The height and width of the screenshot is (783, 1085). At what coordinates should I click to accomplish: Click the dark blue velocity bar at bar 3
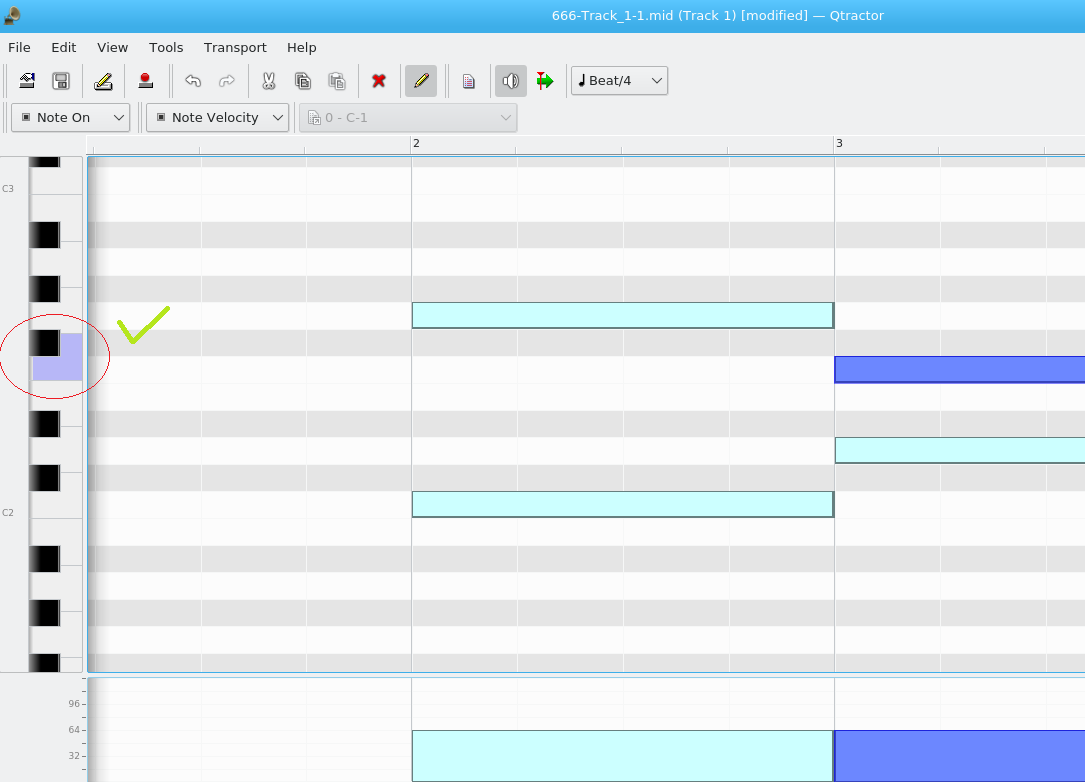click(x=960, y=756)
